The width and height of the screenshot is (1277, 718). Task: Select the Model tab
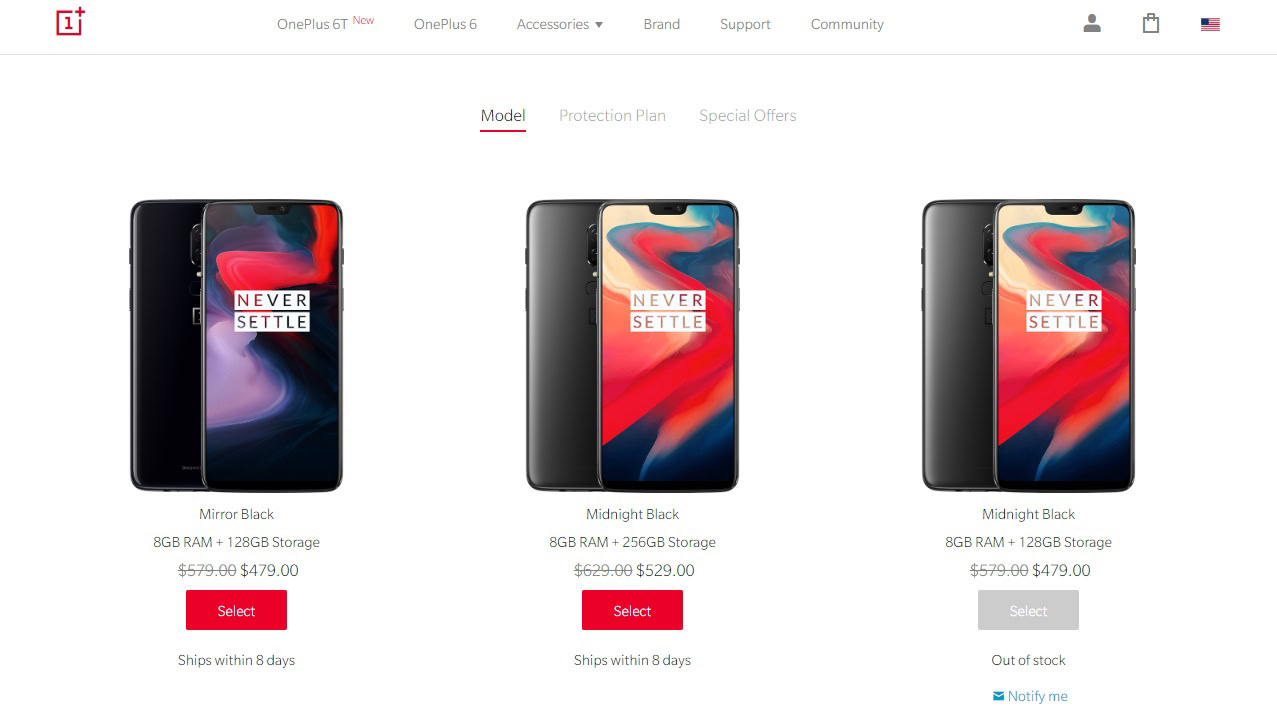503,116
